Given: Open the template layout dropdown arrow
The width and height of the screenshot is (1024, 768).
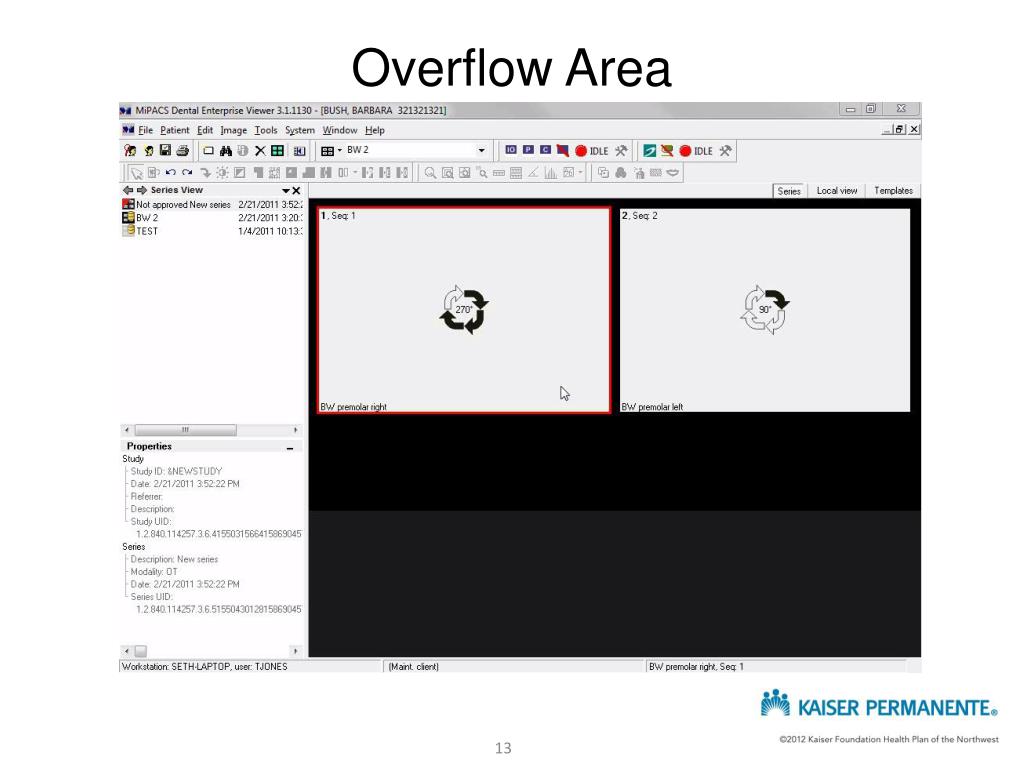Looking at the screenshot, I should coord(340,150).
